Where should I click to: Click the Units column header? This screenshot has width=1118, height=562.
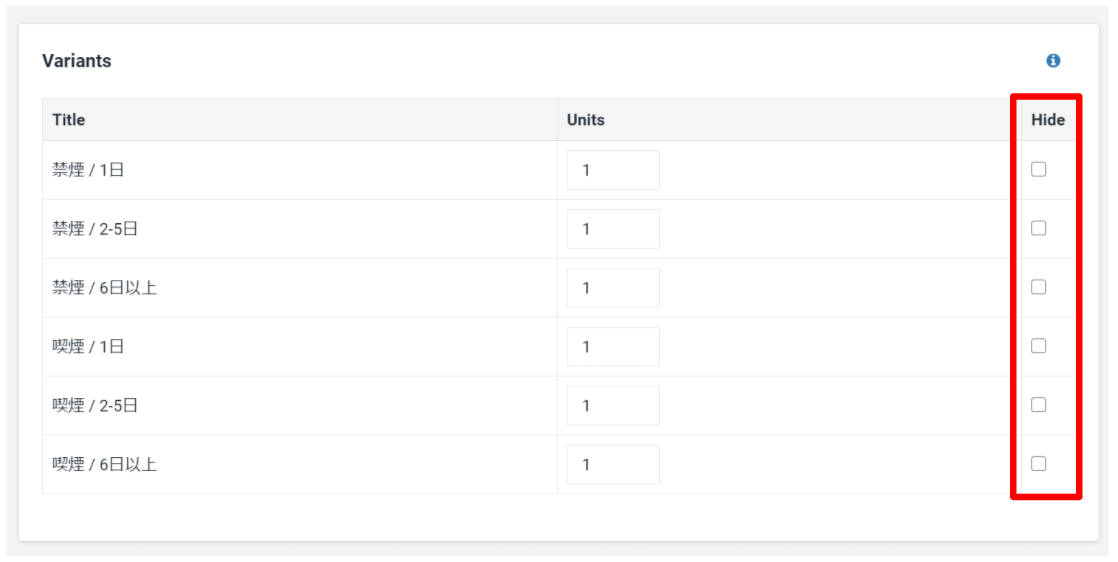[x=586, y=120]
